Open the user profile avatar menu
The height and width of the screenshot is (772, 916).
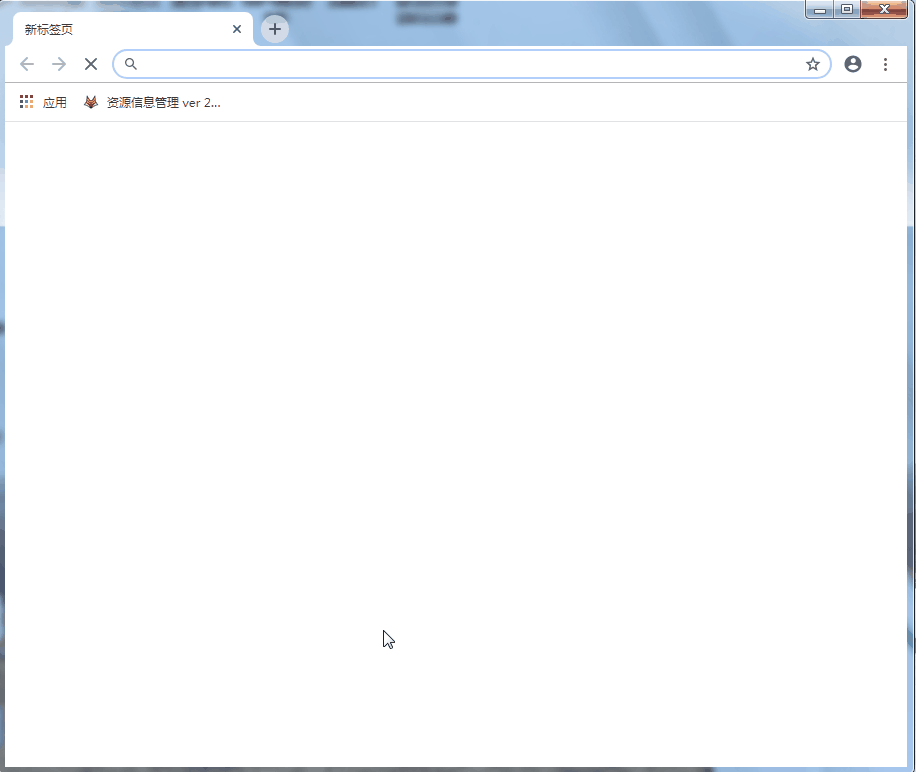[853, 64]
